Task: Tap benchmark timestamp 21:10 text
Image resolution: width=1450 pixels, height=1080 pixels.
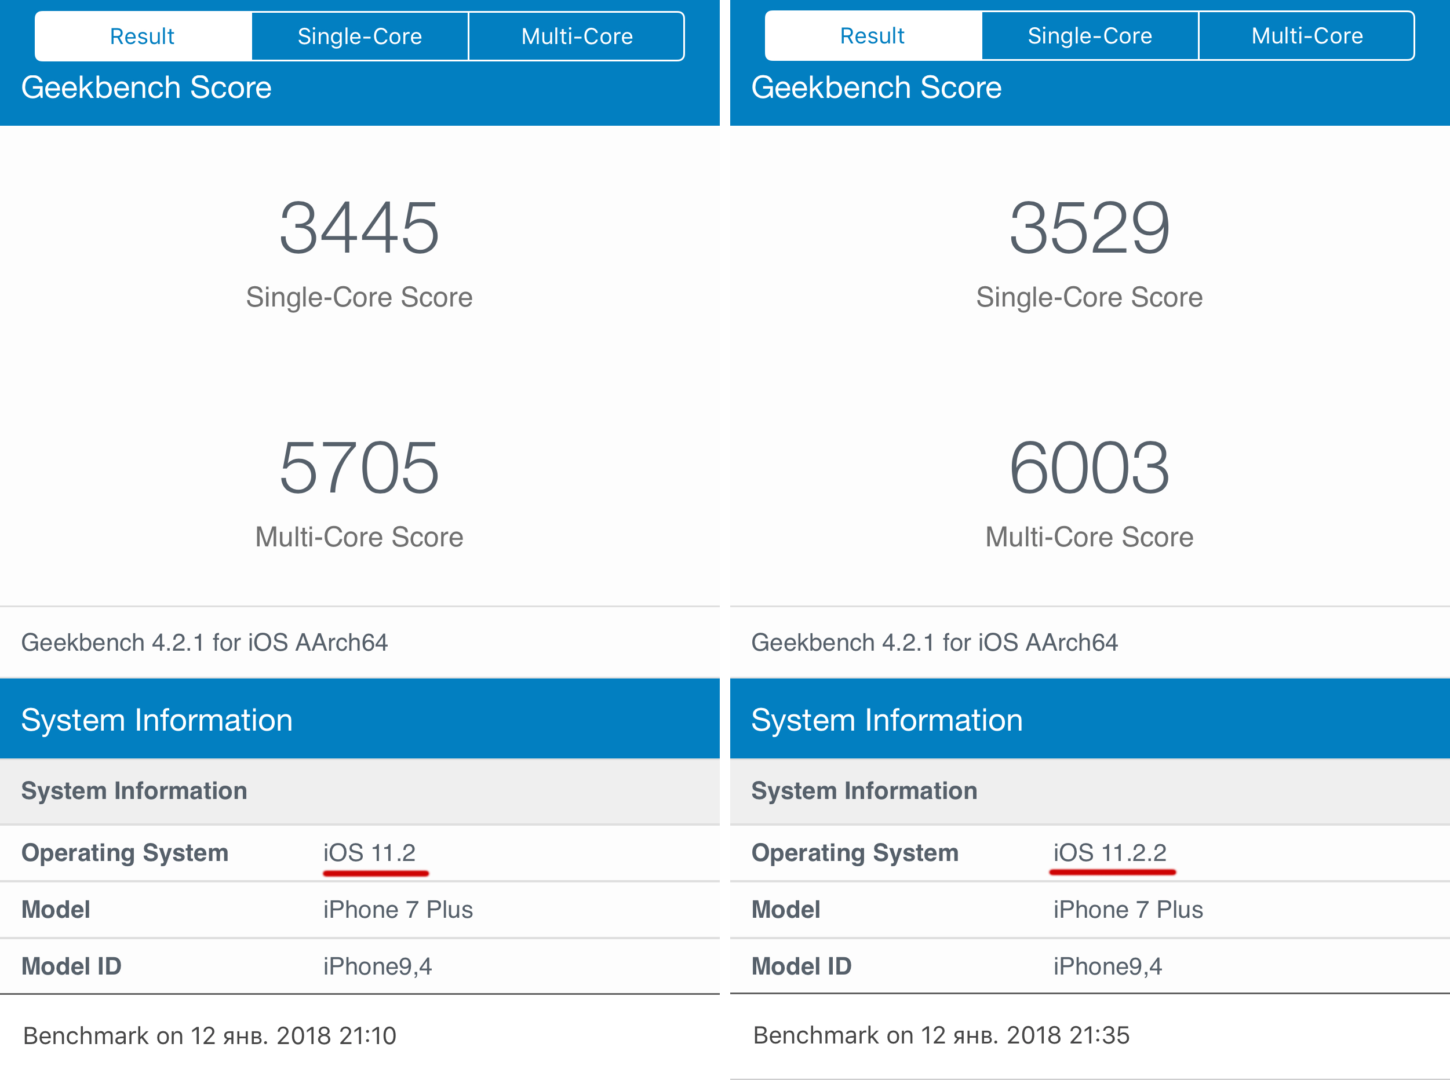Action: (210, 1036)
